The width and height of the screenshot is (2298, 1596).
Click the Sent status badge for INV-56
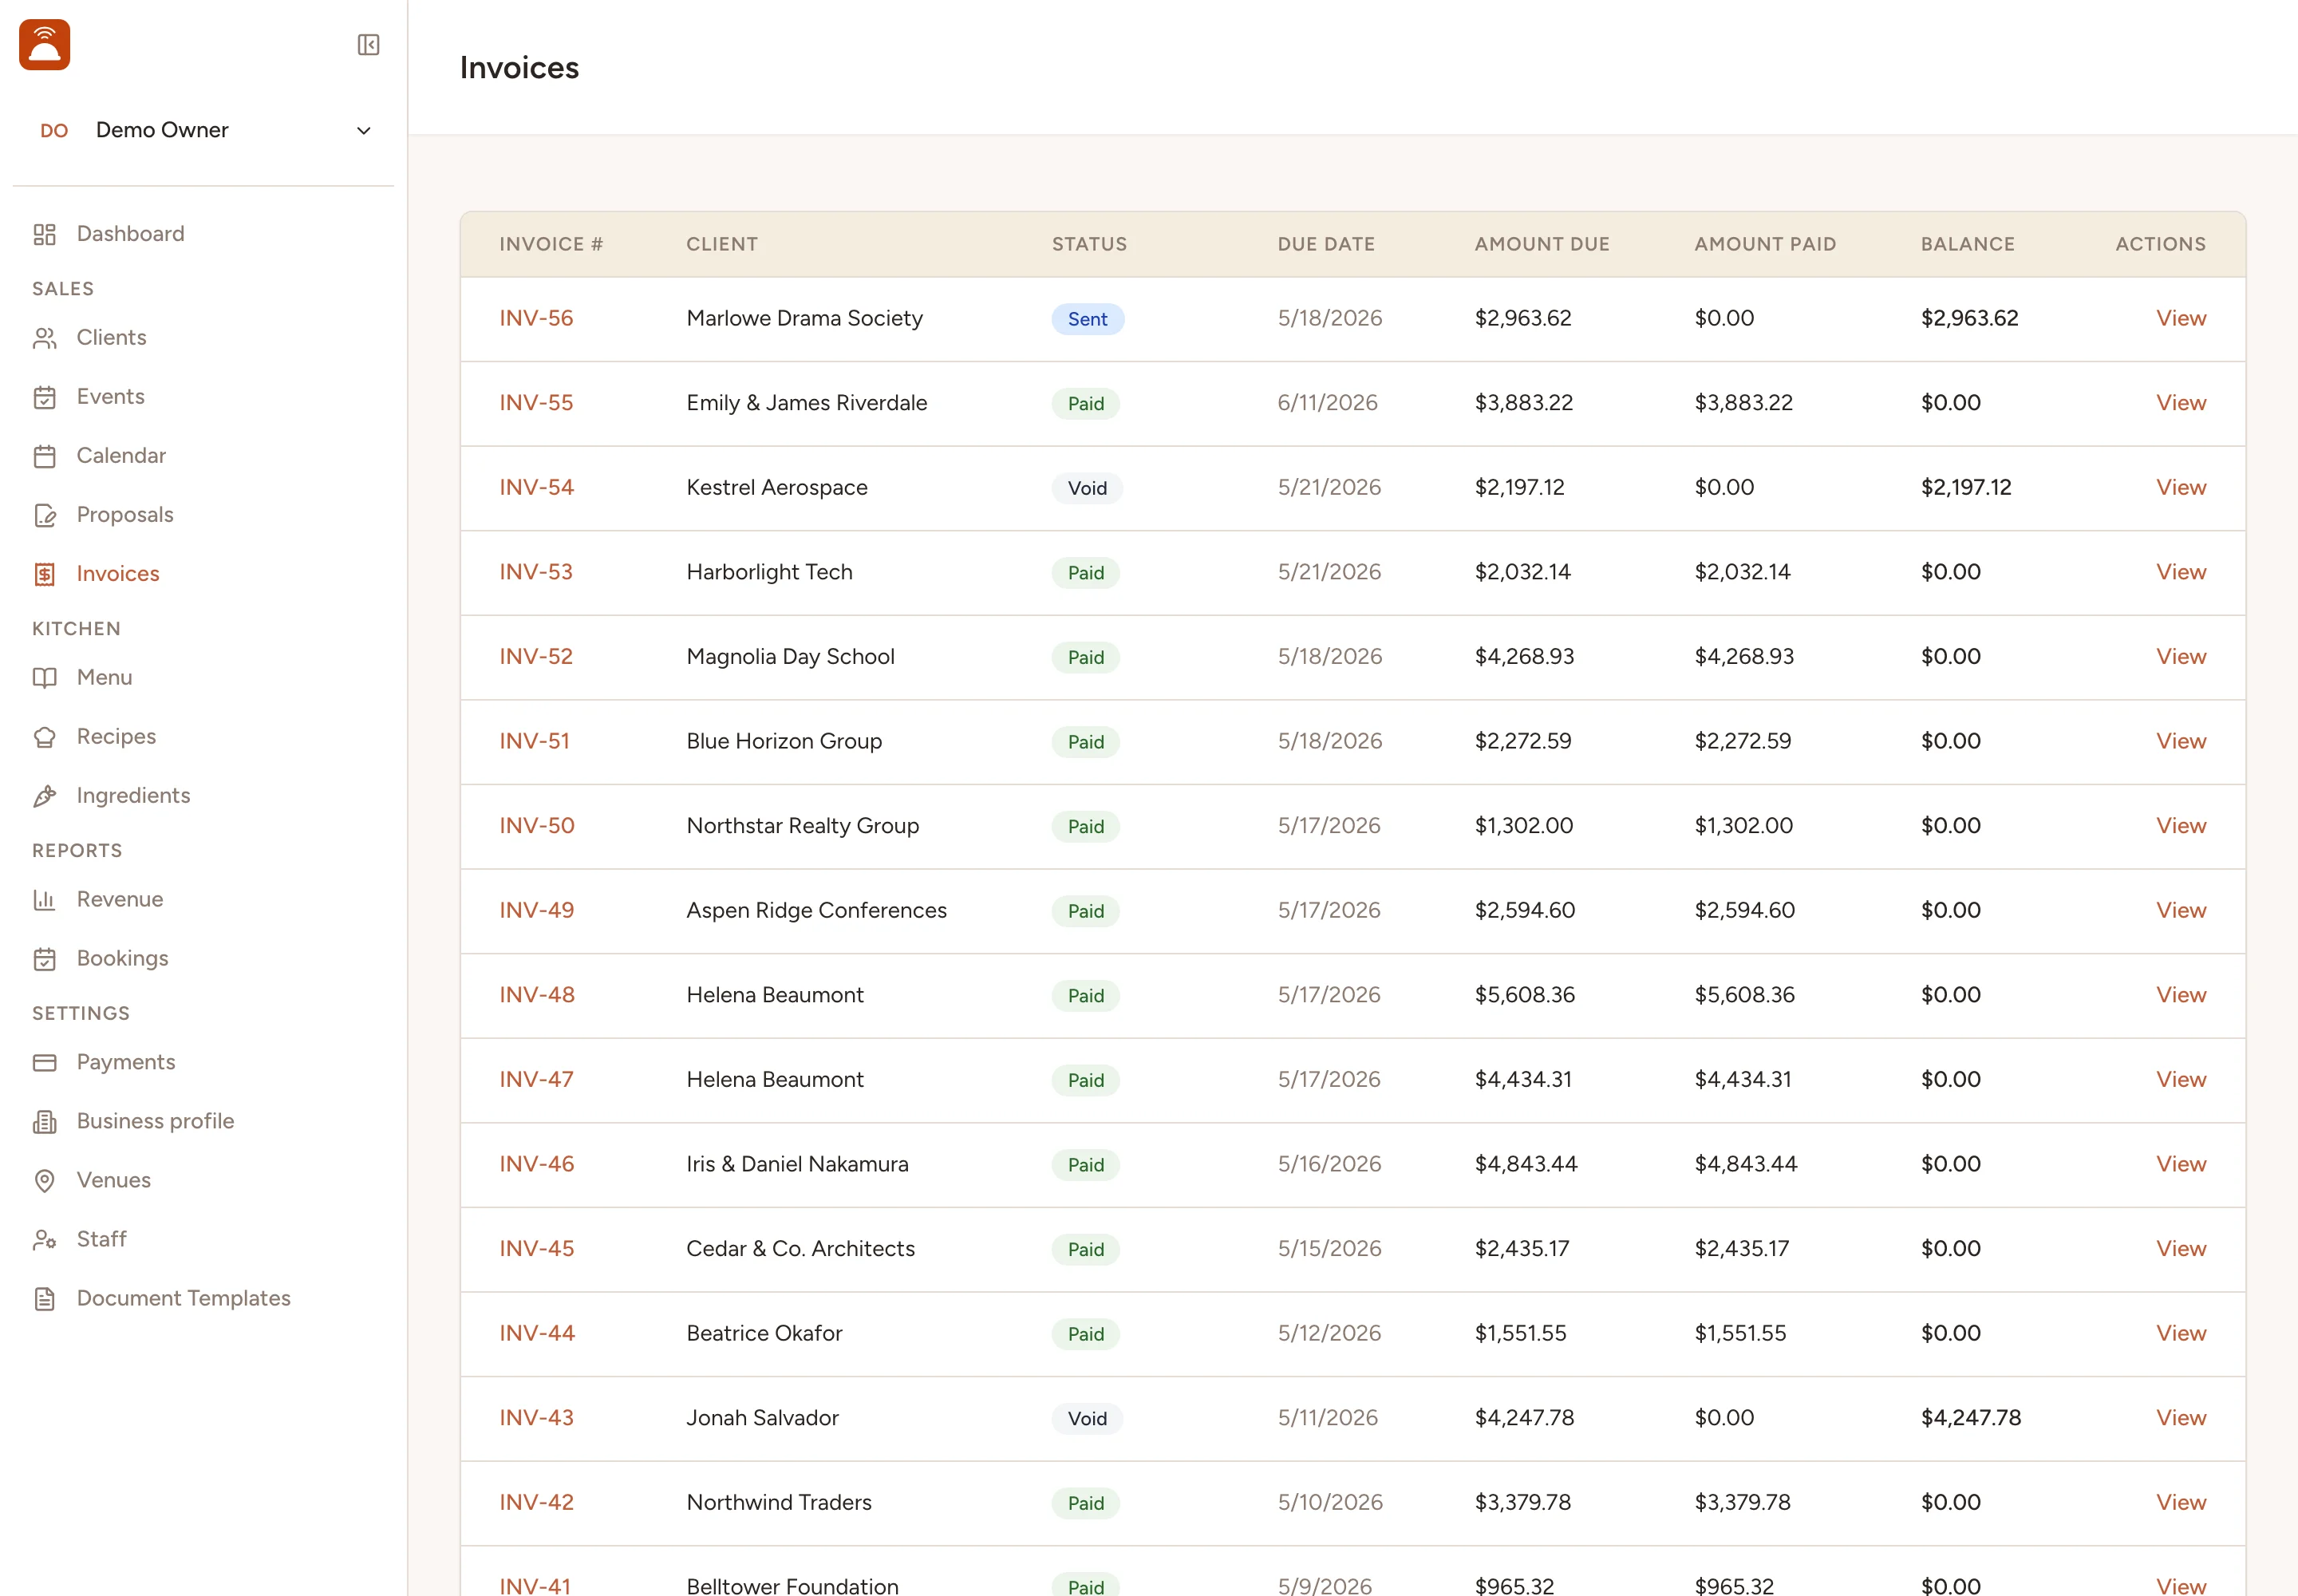[1087, 319]
